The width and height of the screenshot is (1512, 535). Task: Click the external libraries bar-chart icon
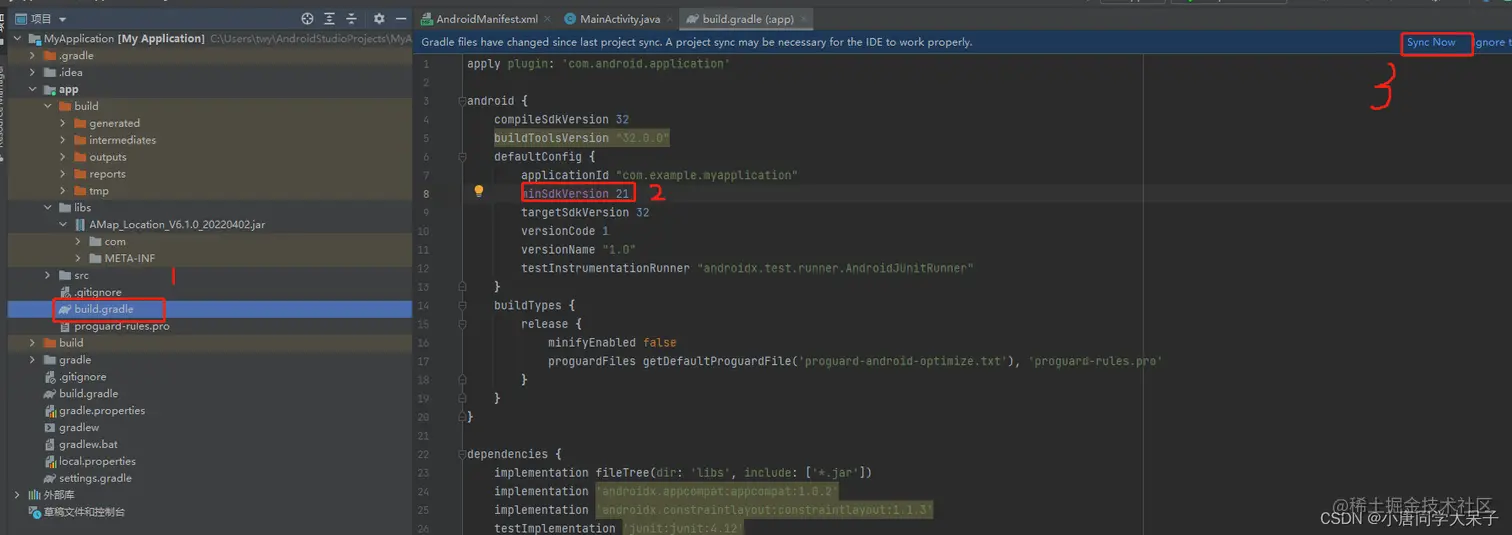pyautogui.click(x=35, y=495)
